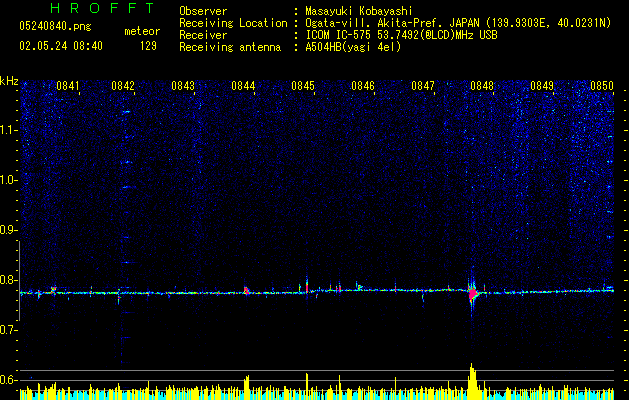
Task: Select the ICOM IC-575 receiver text
Action: [x=401, y=35]
